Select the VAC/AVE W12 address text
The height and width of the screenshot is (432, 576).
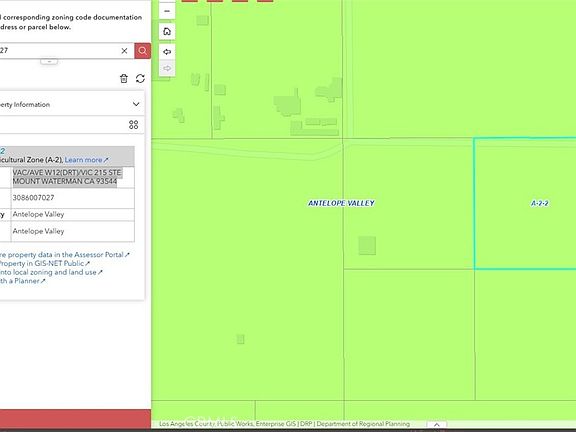[67, 177]
